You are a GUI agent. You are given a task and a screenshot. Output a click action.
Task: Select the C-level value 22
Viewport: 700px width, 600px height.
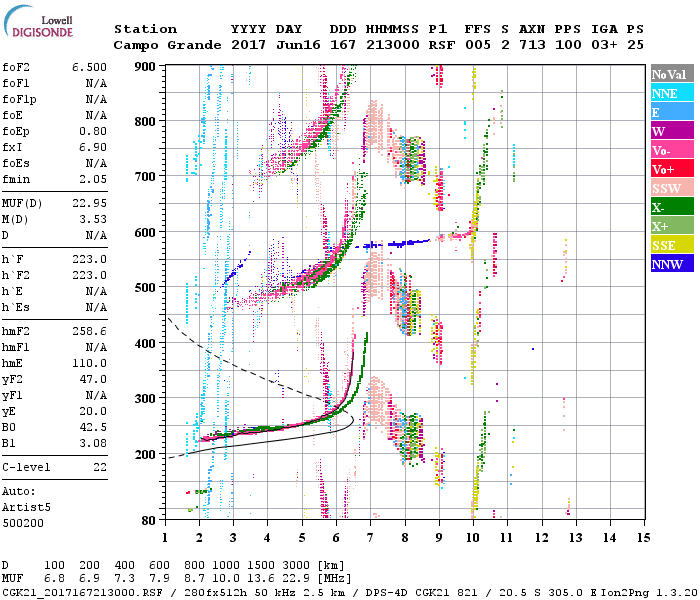click(100, 467)
